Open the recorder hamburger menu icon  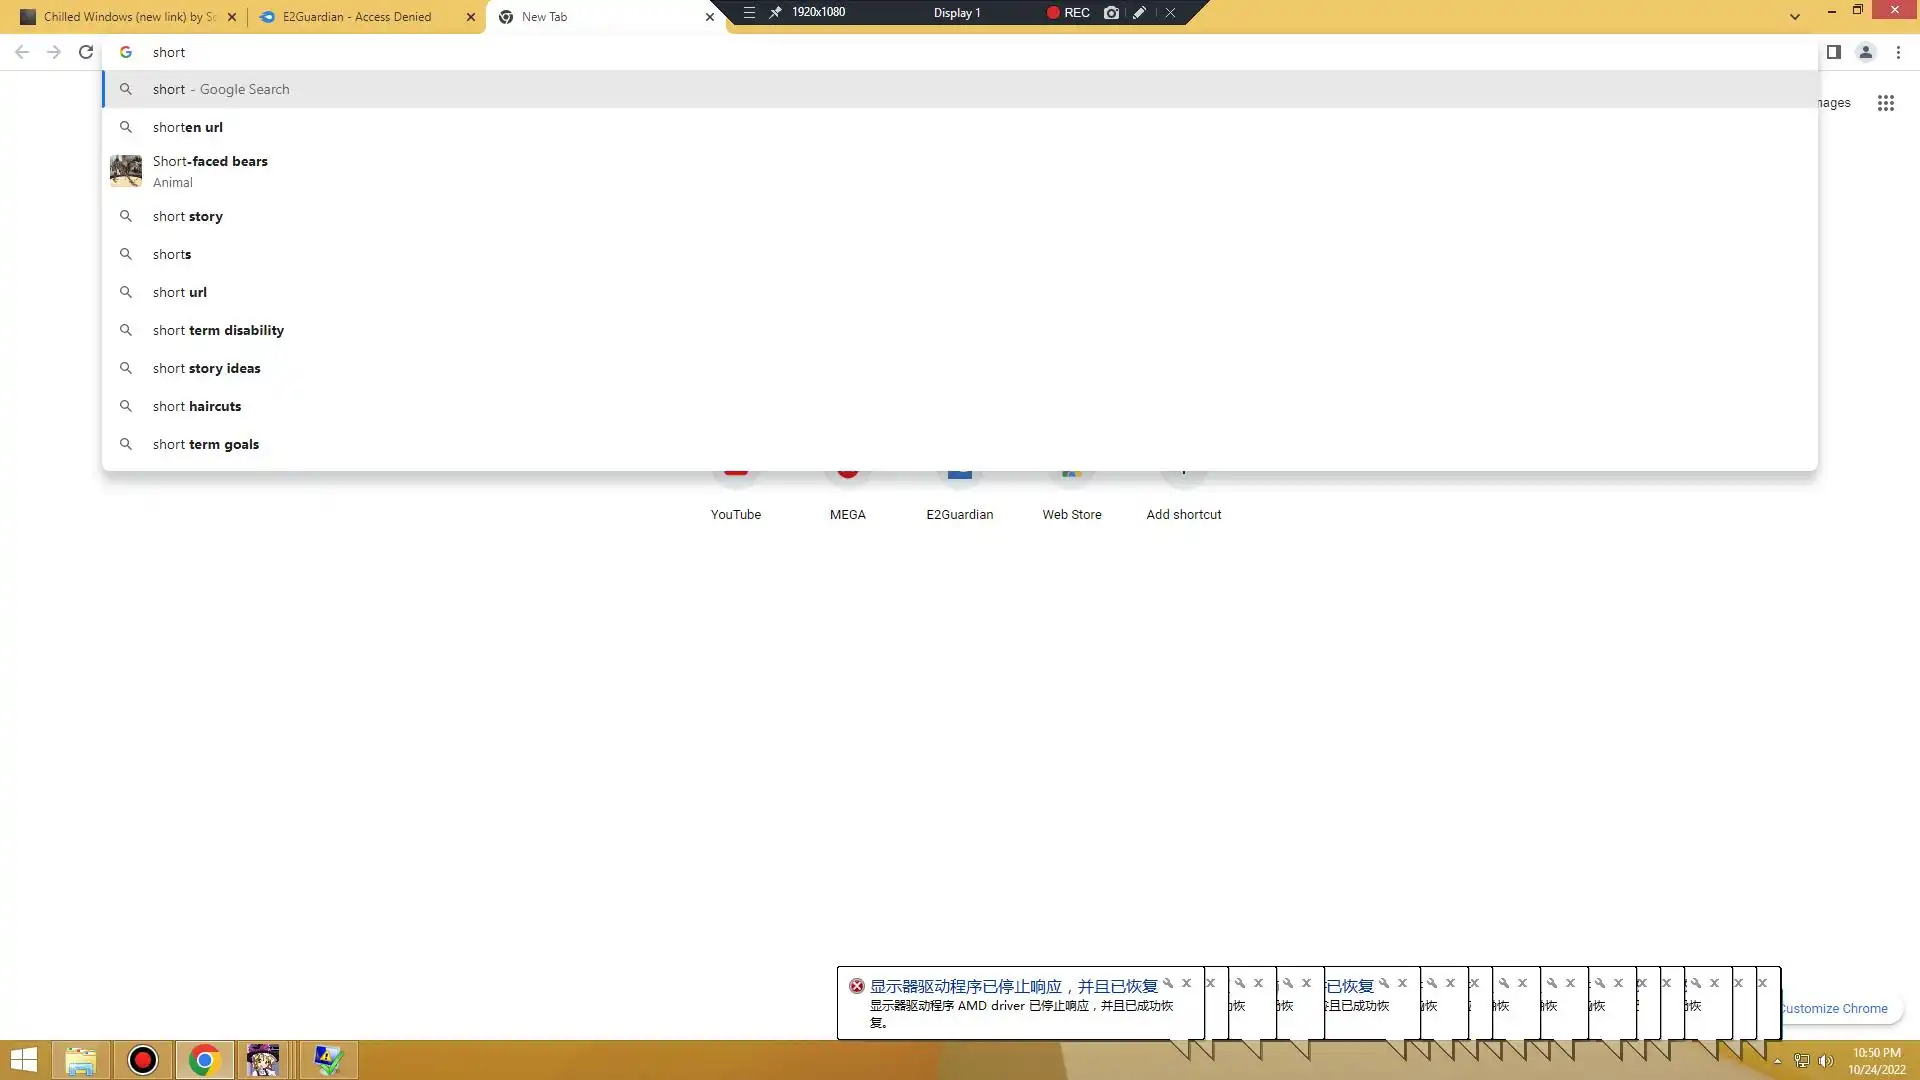pyautogui.click(x=749, y=13)
